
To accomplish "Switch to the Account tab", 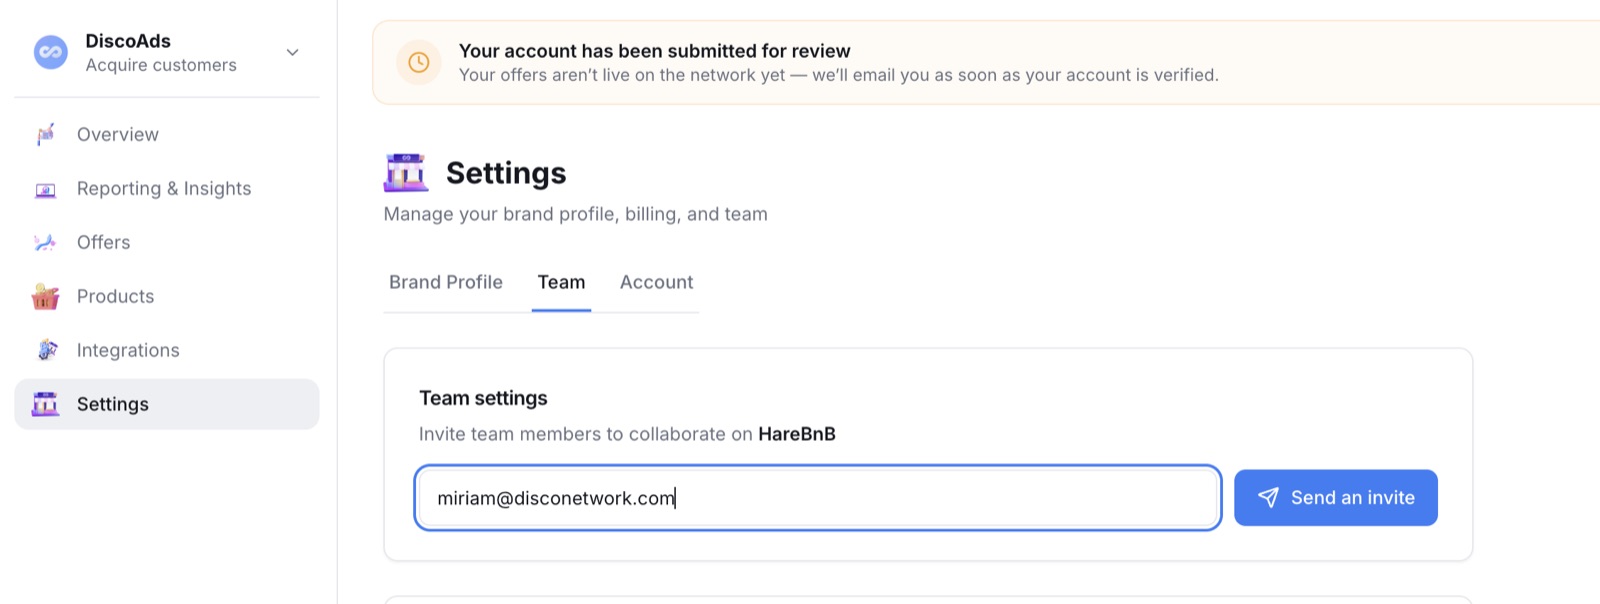I will [656, 282].
